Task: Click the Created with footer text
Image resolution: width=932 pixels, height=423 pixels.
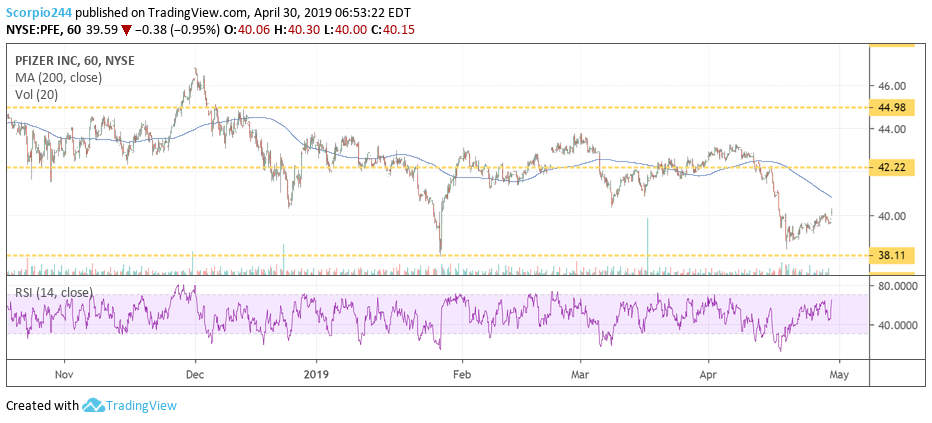Action: (x=42, y=406)
